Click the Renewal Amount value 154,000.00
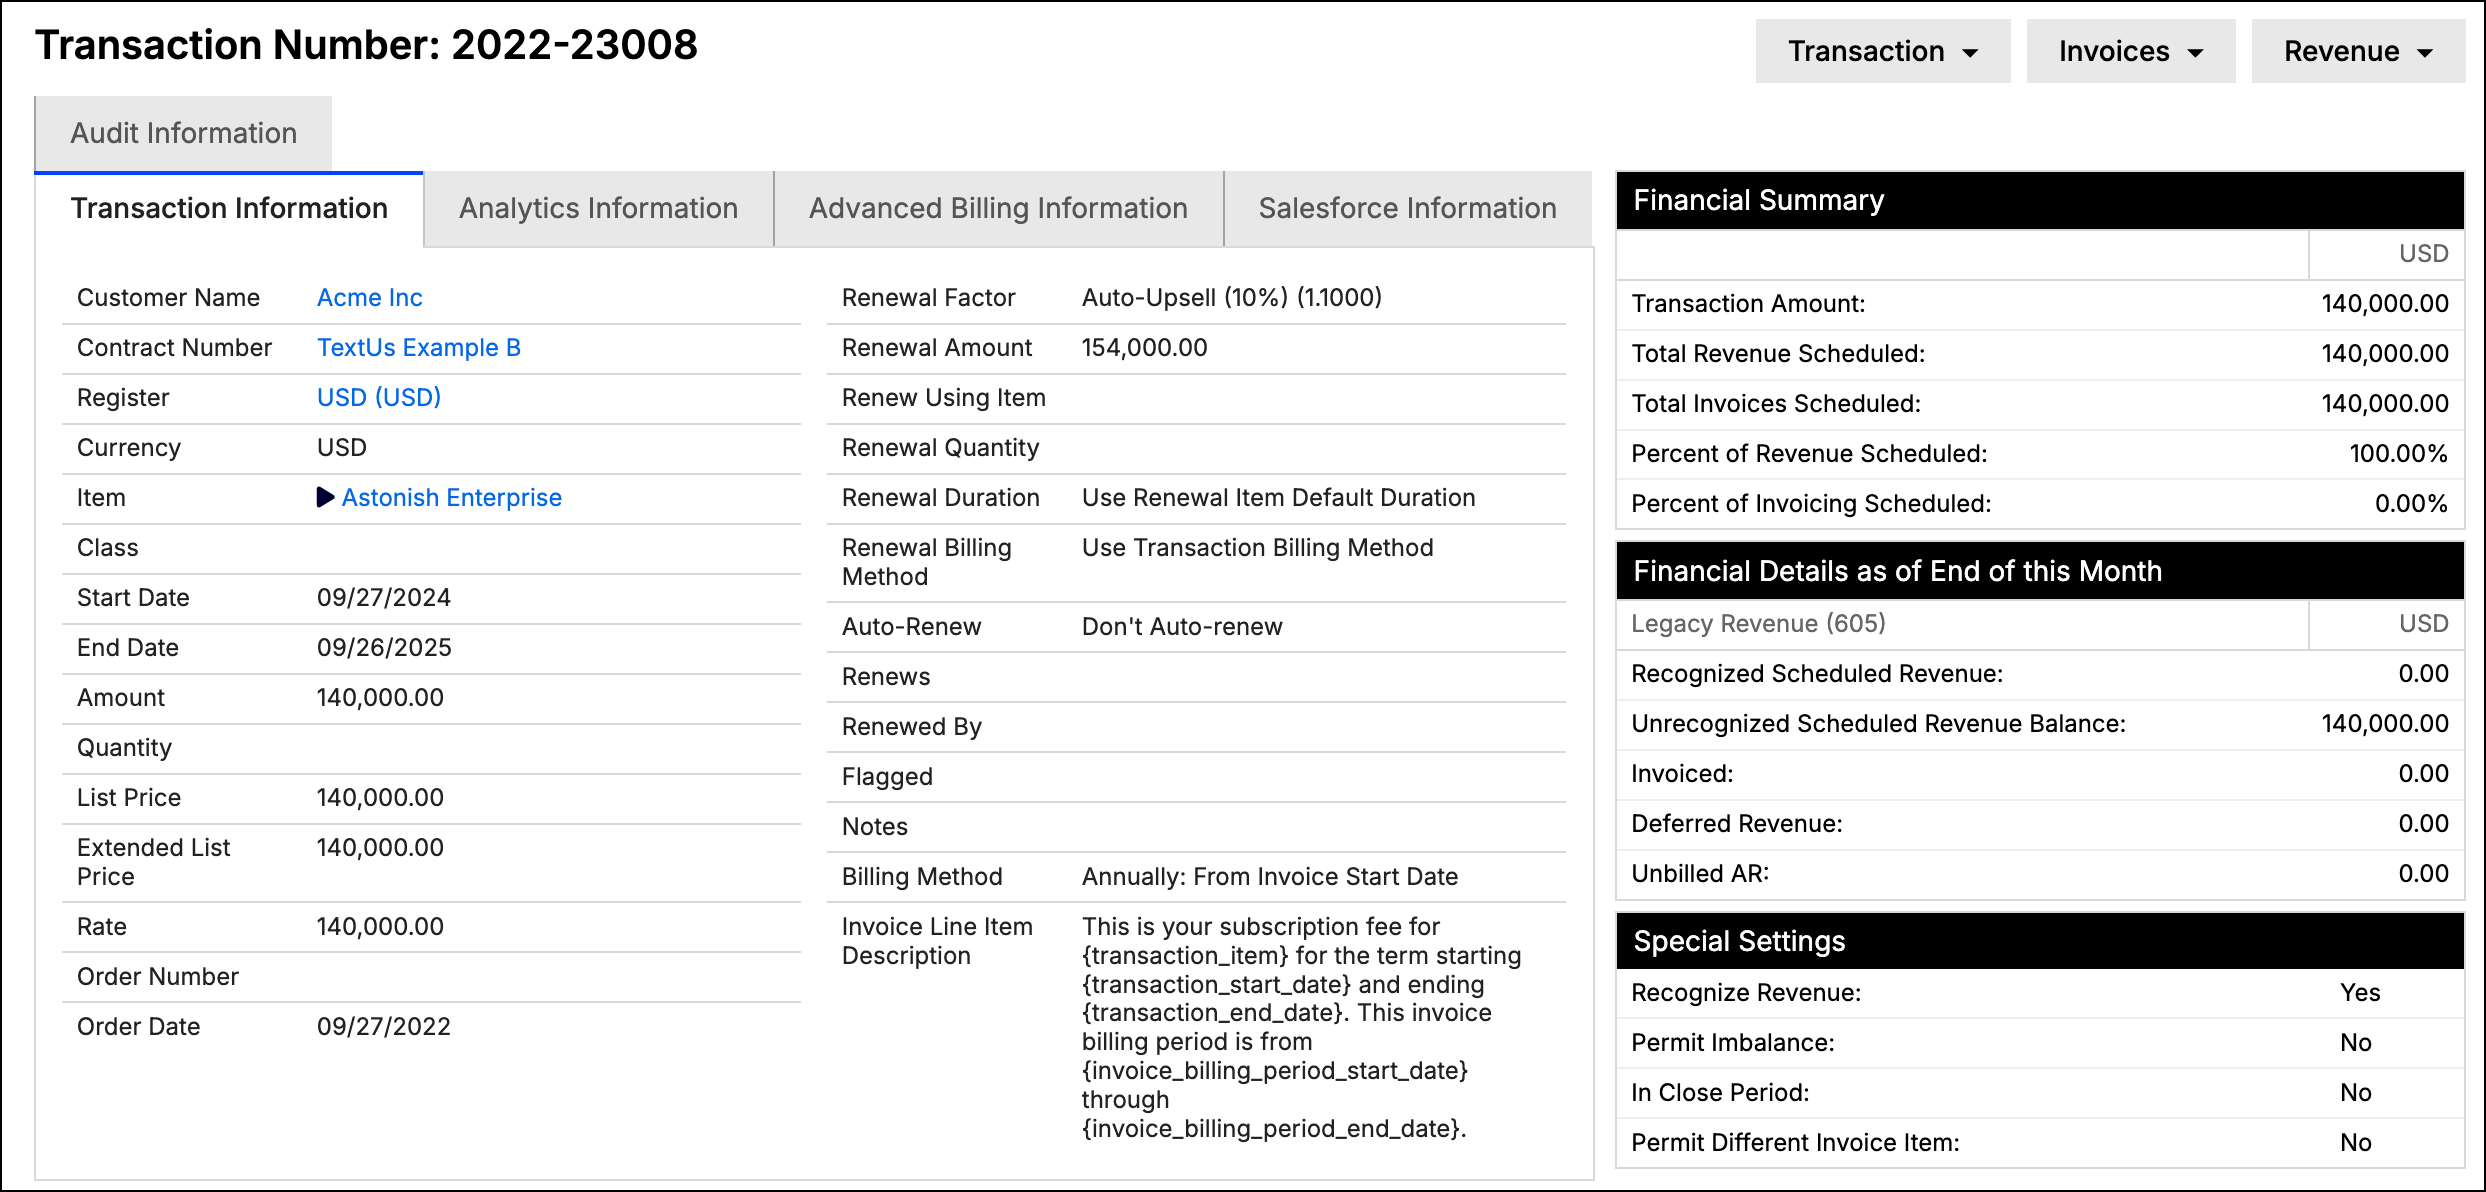Viewport: 2486px width, 1192px height. coord(1144,347)
